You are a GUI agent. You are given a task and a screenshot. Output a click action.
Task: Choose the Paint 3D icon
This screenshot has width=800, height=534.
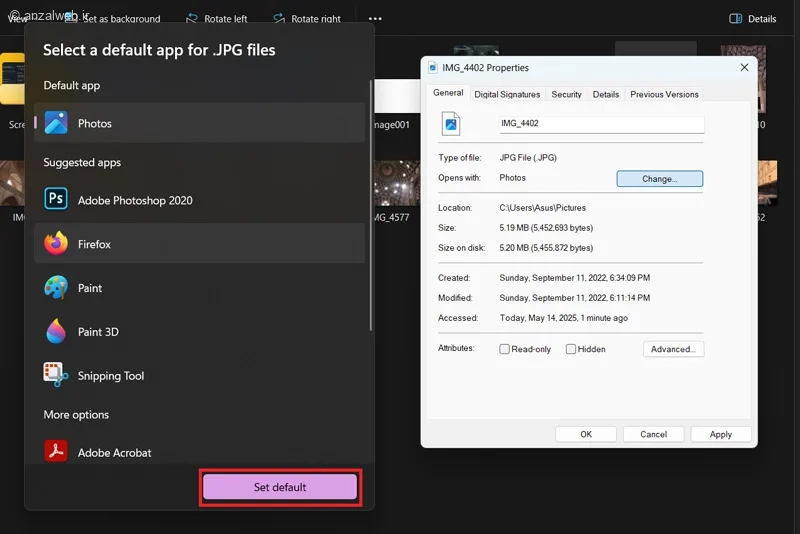[x=56, y=332]
